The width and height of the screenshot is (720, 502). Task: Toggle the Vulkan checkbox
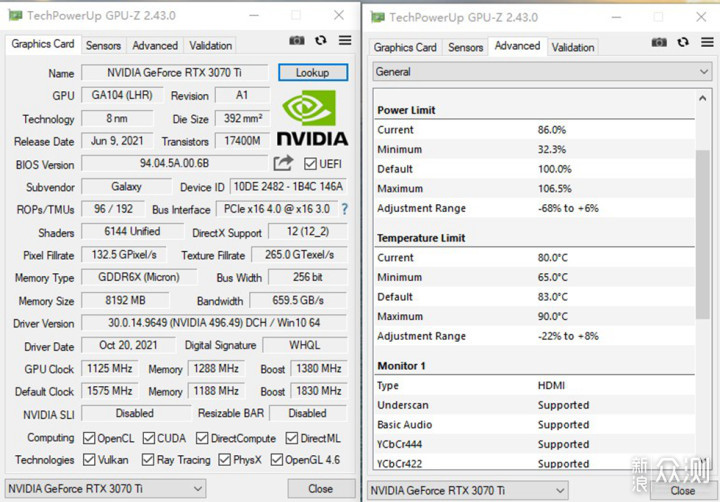[x=89, y=459]
